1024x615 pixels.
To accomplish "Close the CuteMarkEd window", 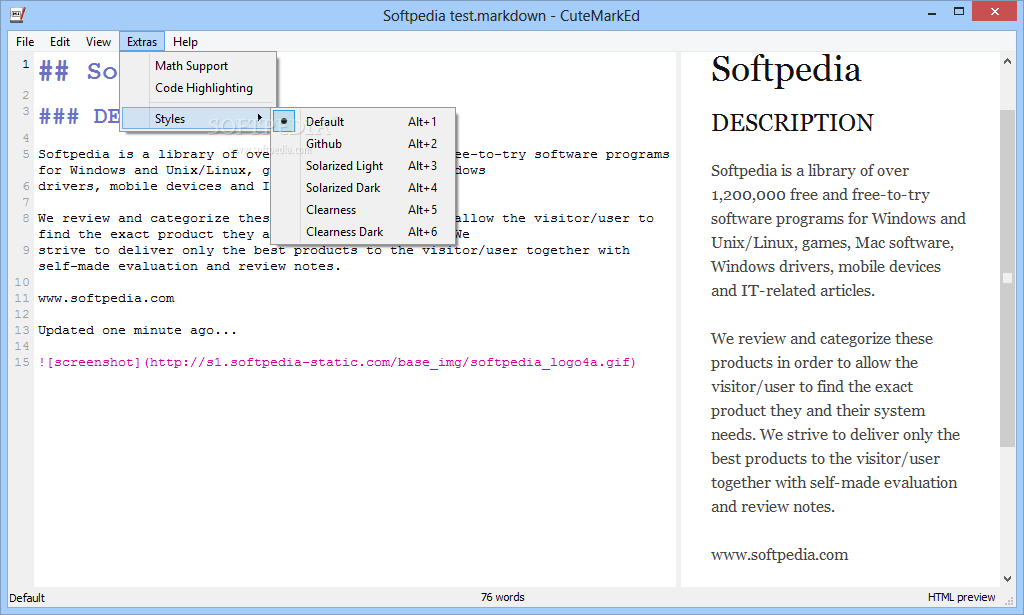I will pos(995,12).
